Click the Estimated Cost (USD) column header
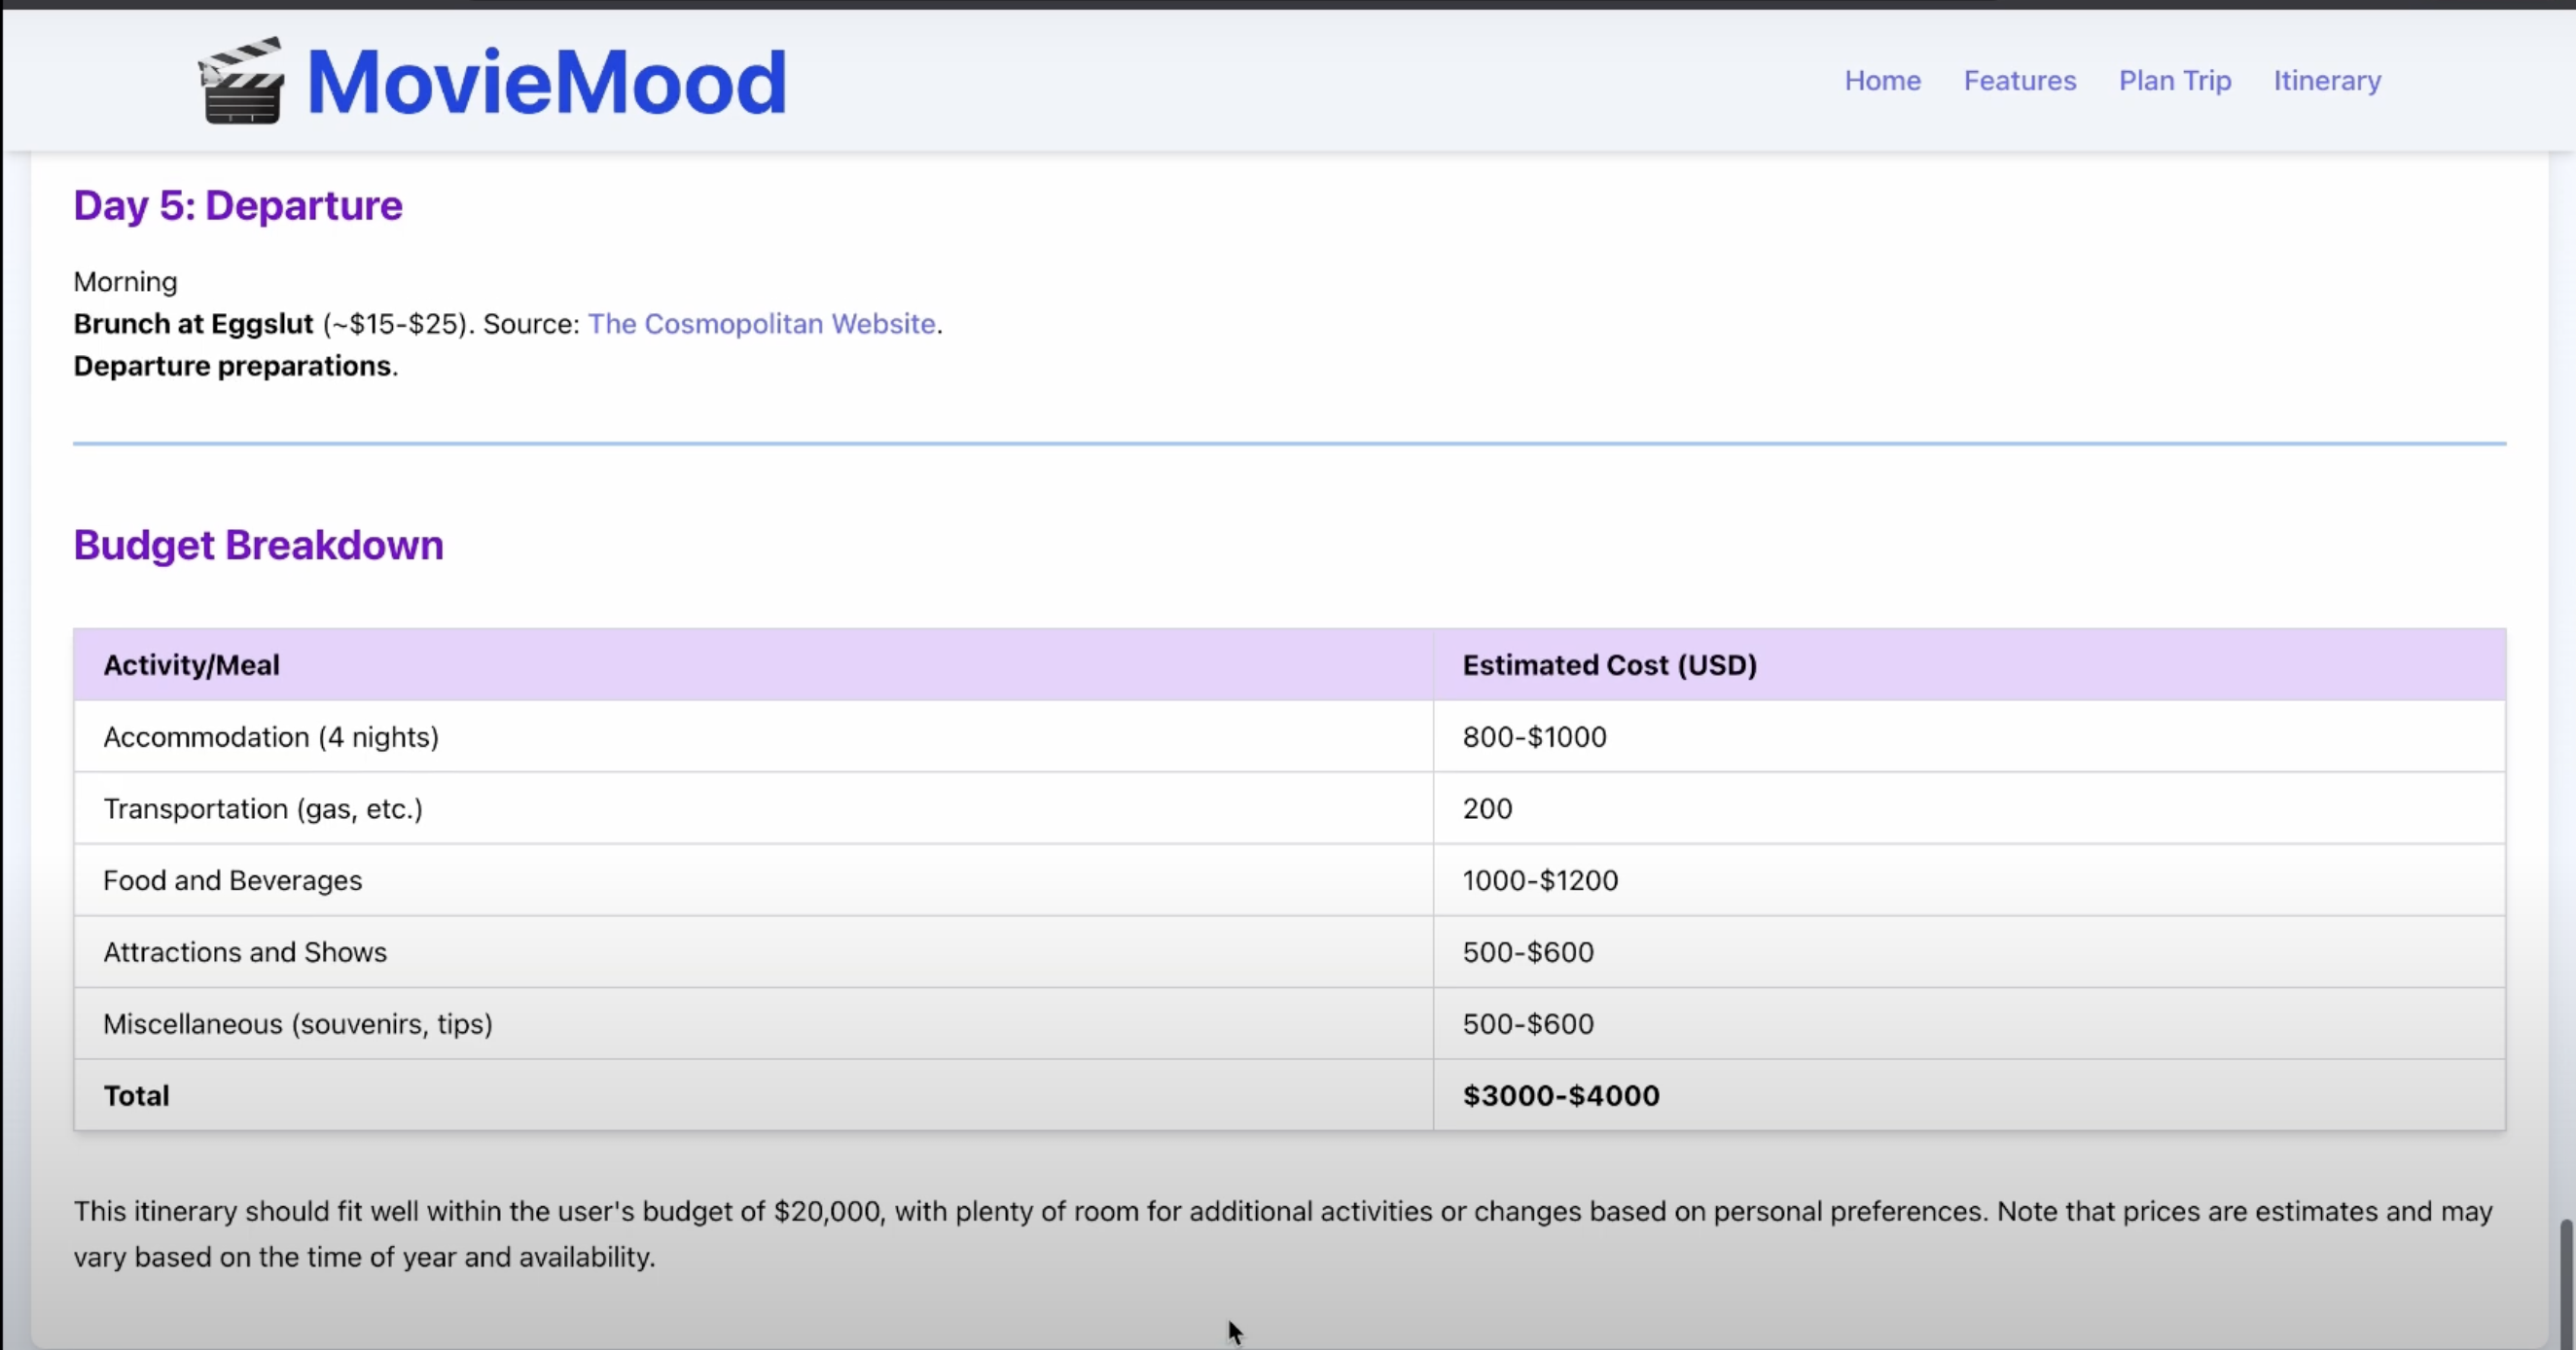Image resolution: width=2576 pixels, height=1350 pixels. (1609, 665)
